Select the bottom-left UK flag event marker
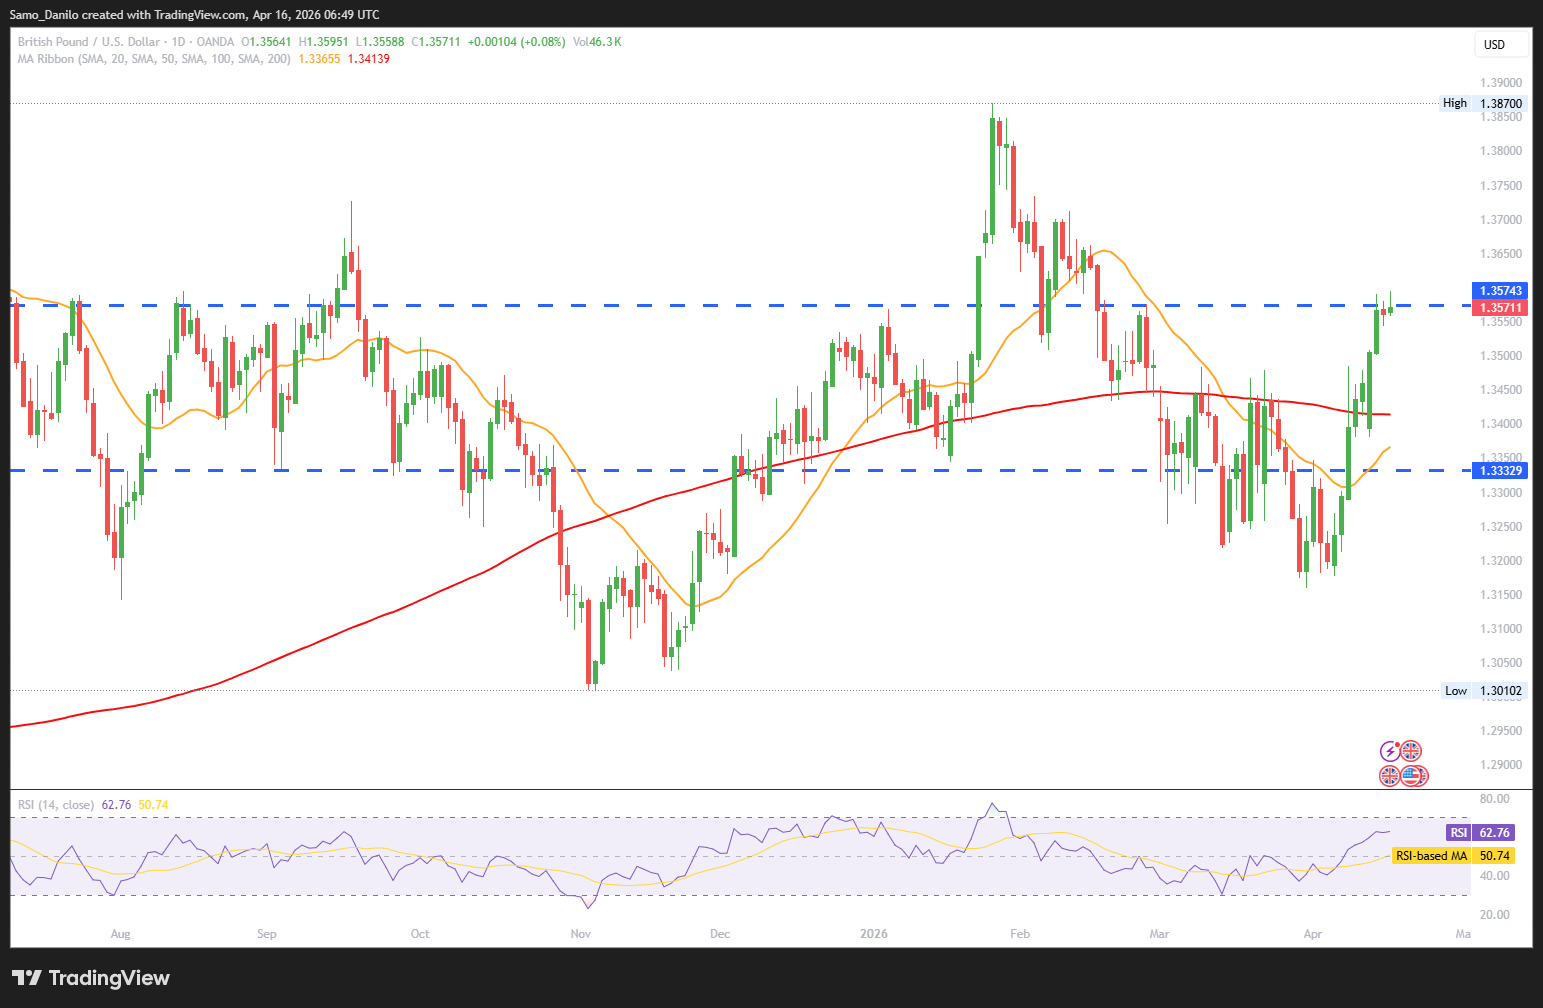 pos(1390,775)
